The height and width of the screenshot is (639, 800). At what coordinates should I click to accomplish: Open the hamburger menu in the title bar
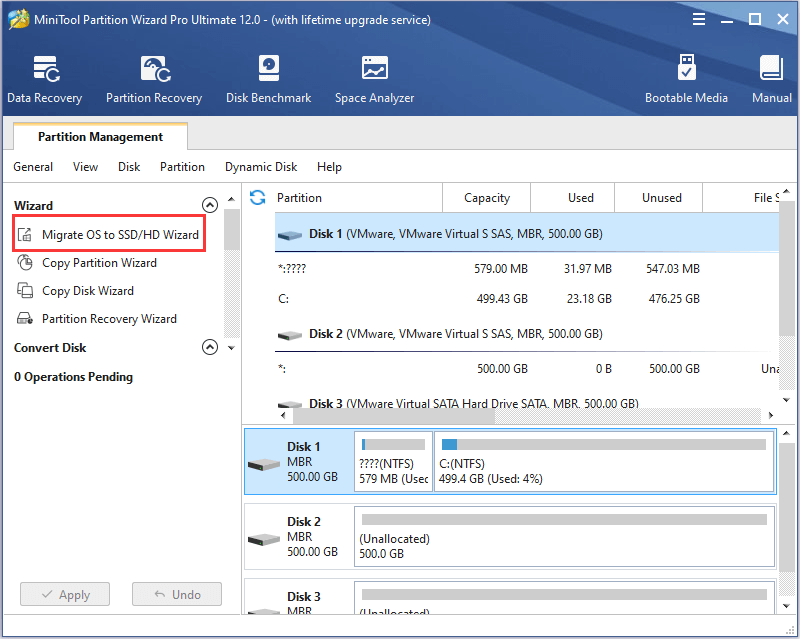pyautogui.click(x=699, y=19)
